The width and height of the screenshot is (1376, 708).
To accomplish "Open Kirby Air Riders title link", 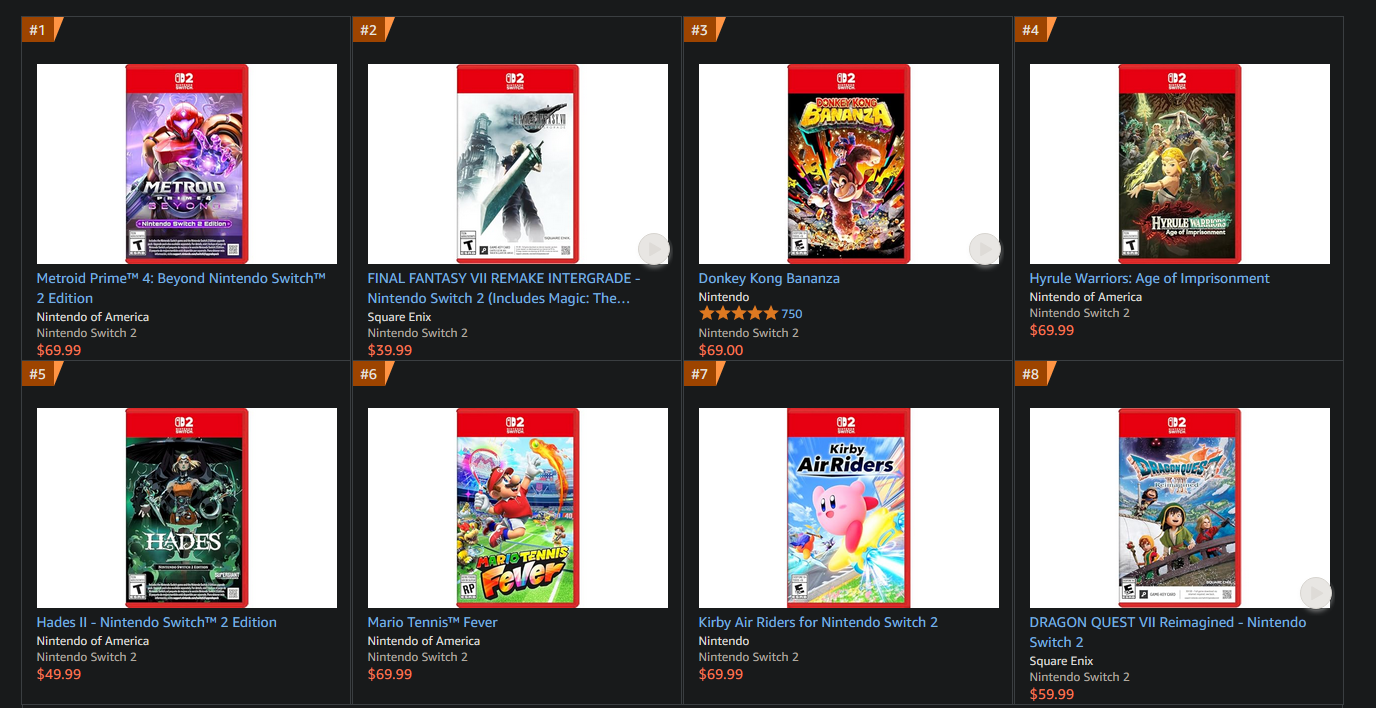I will tap(818, 622).
